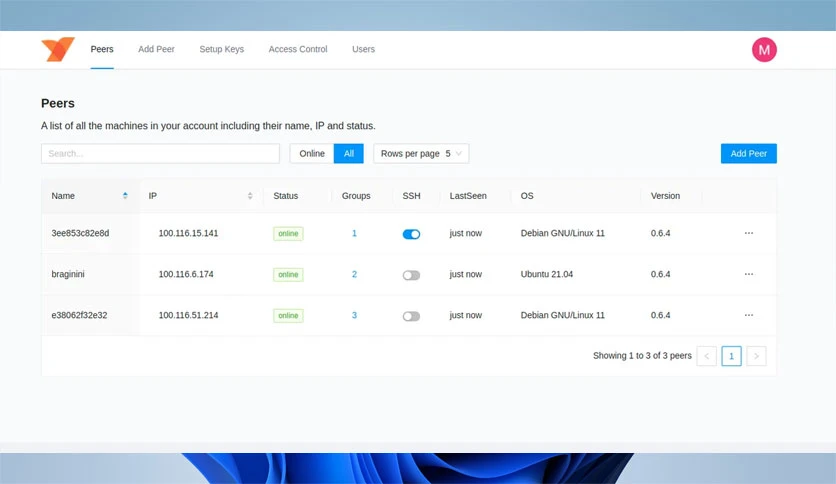Select the All peers filter
The height and width of the screenshot is (484, 836).
tap(349, 154)
